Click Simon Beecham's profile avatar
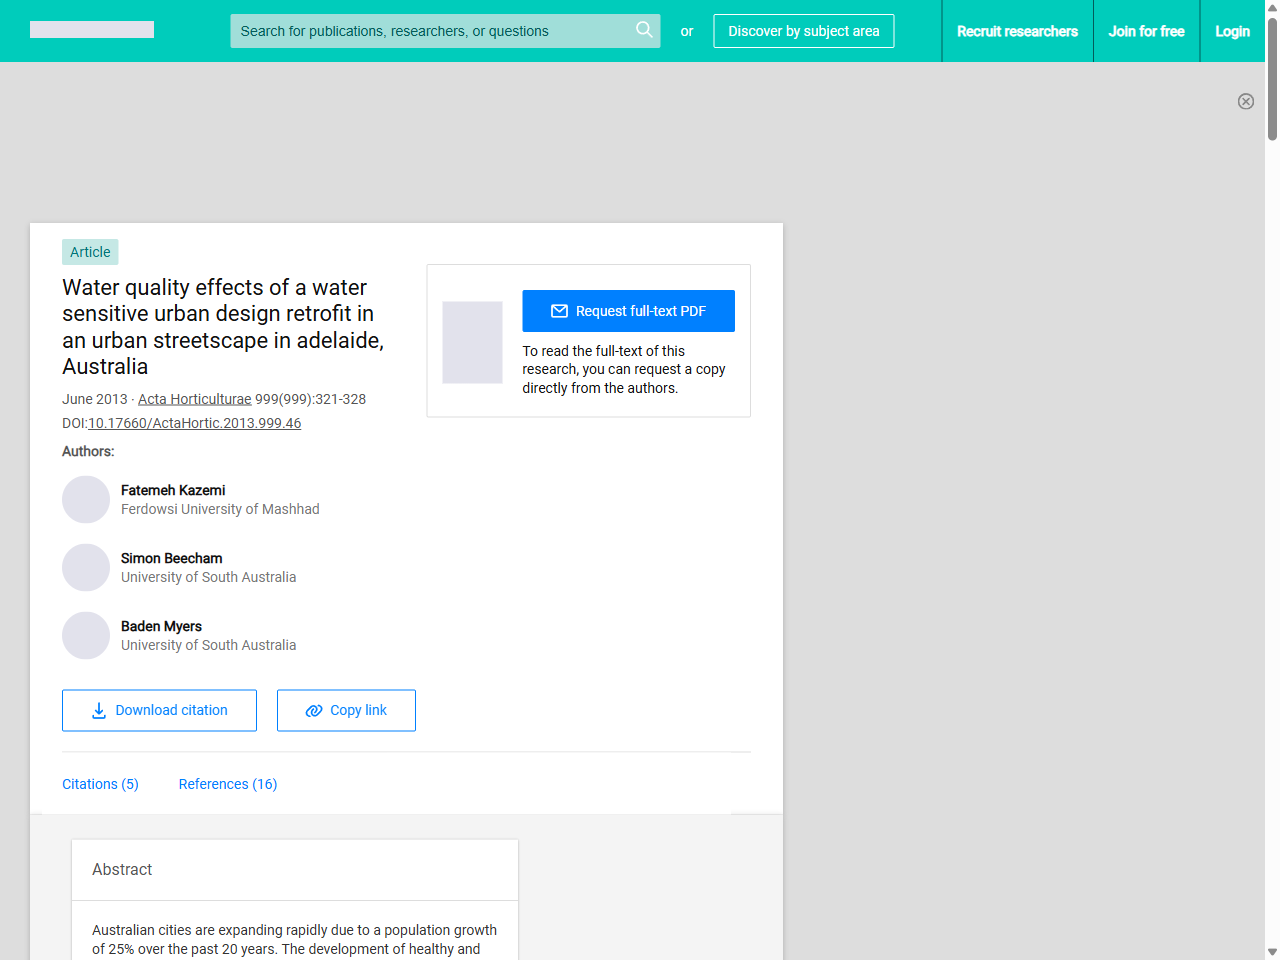 pyautogui.click(x=86, y=567)
